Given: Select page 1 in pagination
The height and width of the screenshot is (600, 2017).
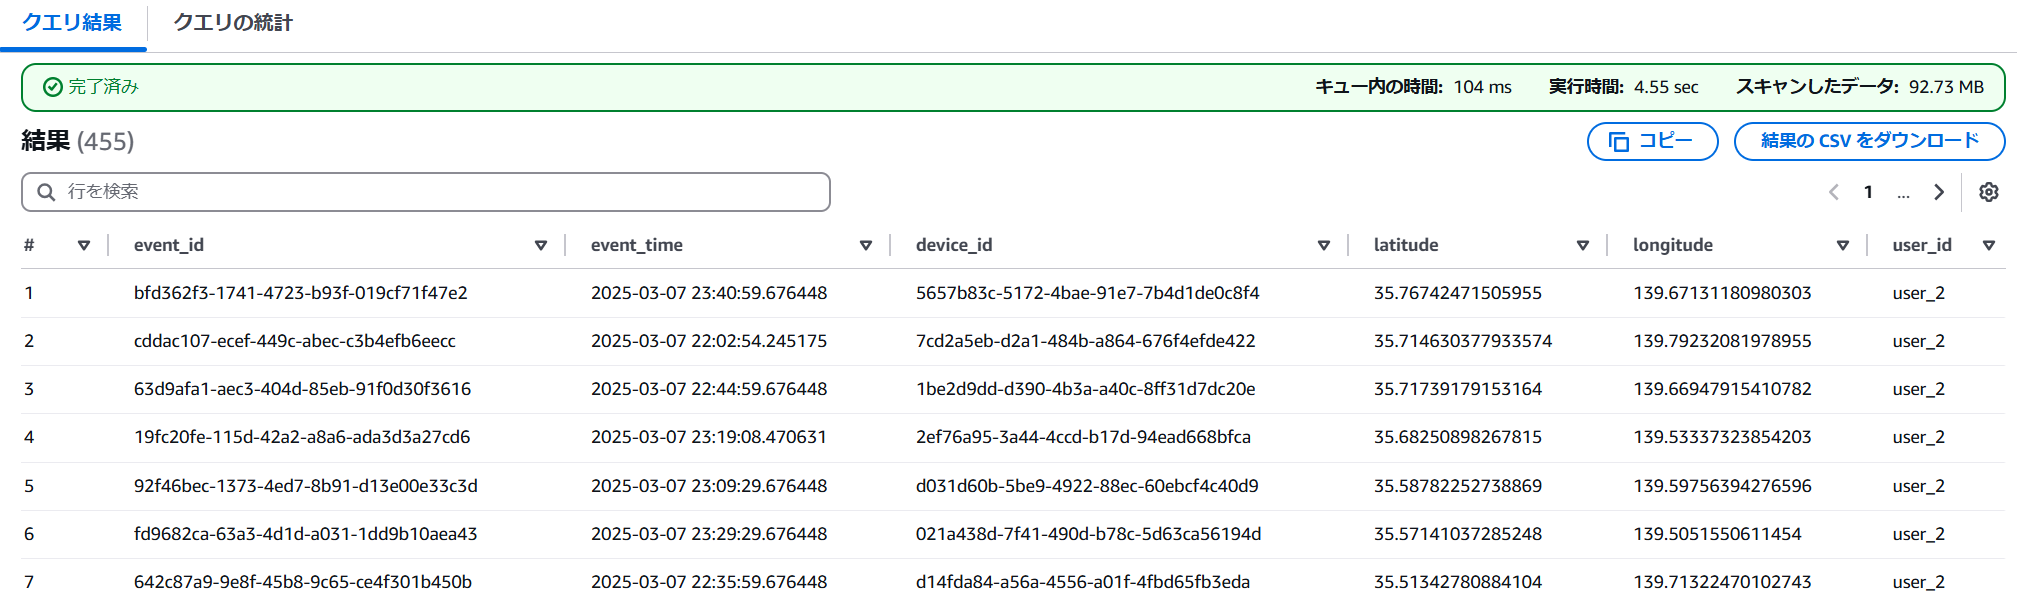Looking at the screenshot, I should tap(1868, 192).
